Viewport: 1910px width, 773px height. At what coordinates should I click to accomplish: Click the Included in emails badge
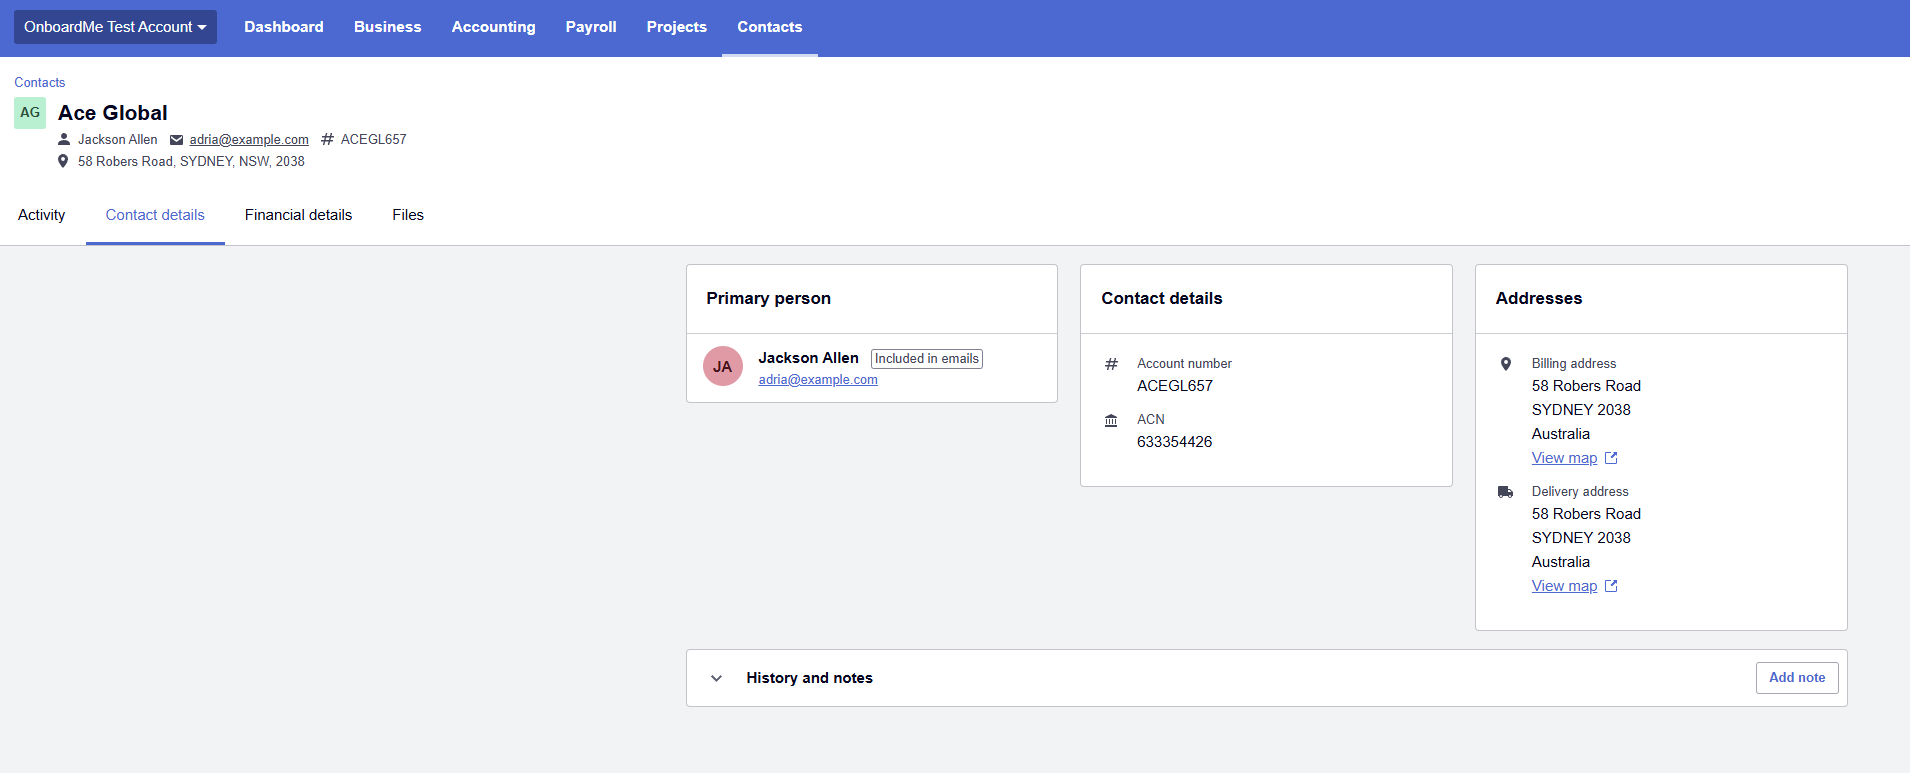(926, 359)
